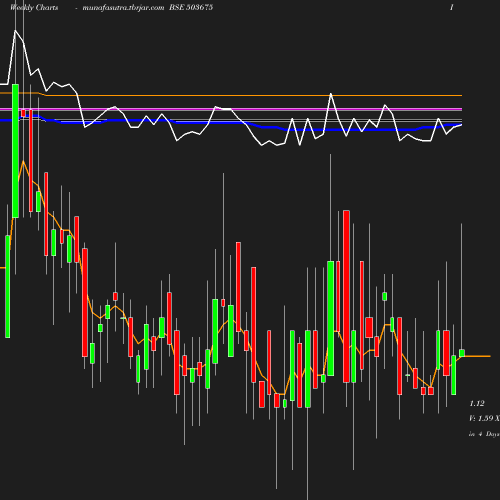Image resolution: width=500 pixels, height=500 pixels.
Task: Click the 'V: 1.59 X' volume text
Action: pos(484,418)
